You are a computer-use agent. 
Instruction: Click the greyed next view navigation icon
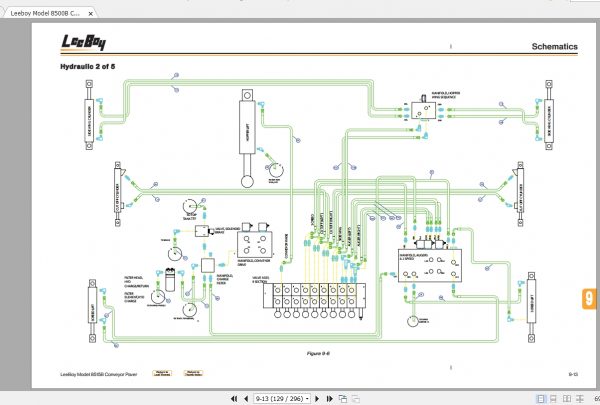point(355,398)
